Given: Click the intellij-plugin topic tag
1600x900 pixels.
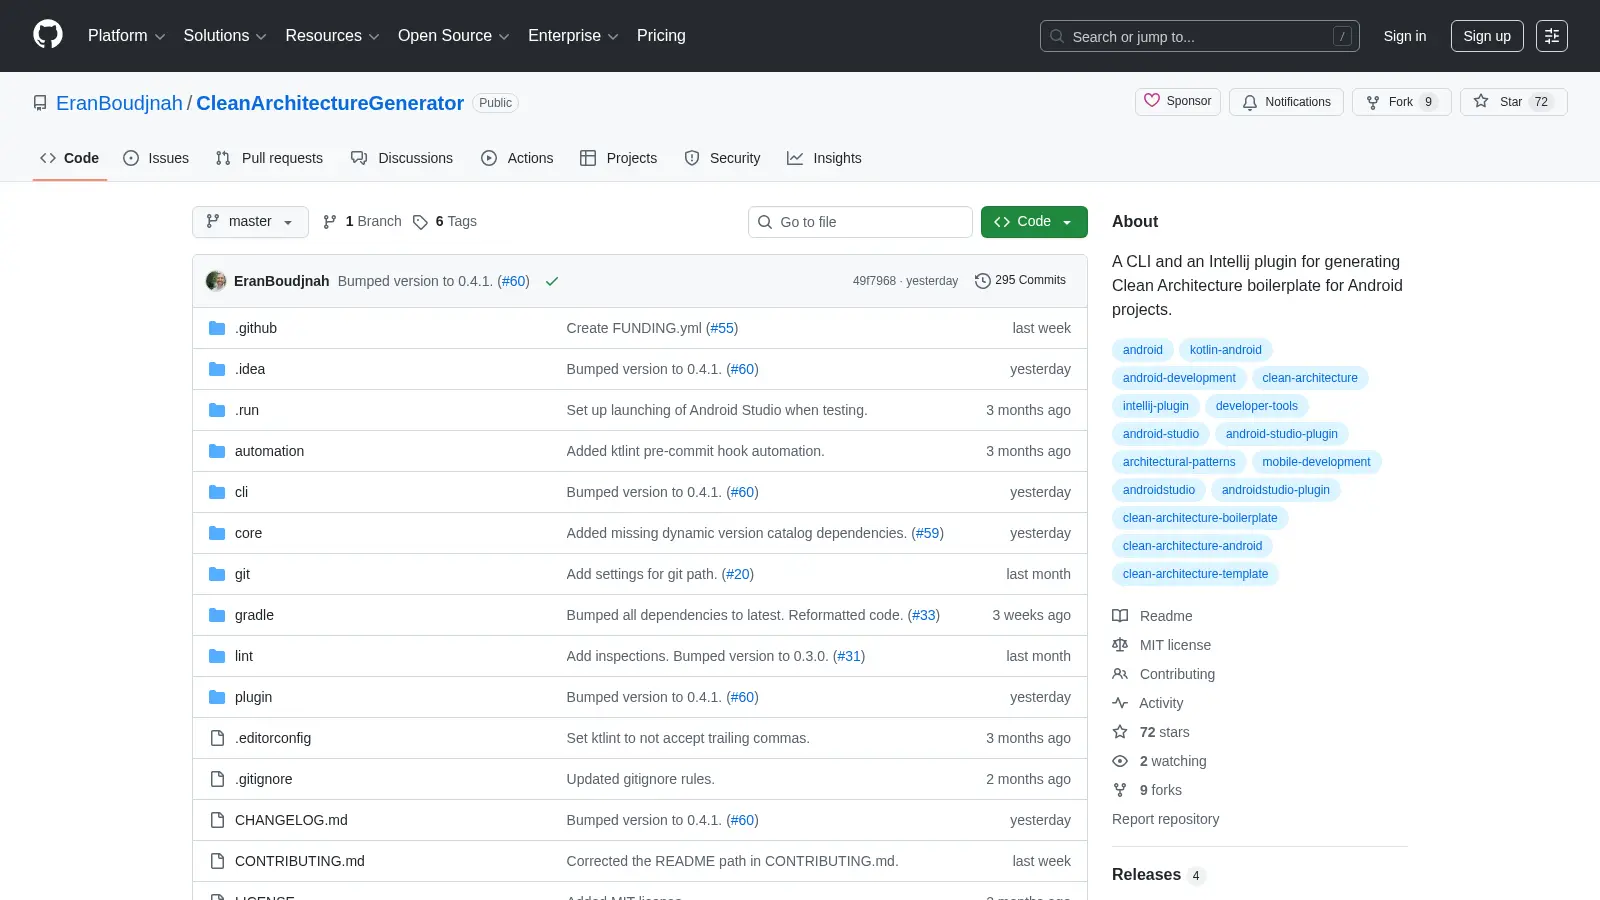Looking at the screenshot, I should pyautogui.click(x=1155, y=406).
